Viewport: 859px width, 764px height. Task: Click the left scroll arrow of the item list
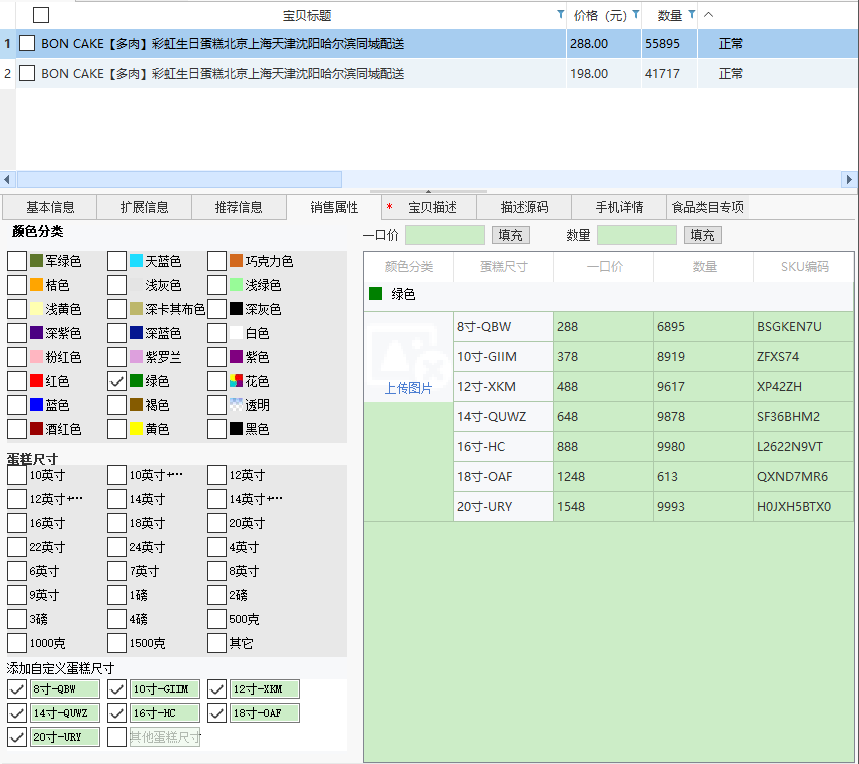[x=8, y=180]
